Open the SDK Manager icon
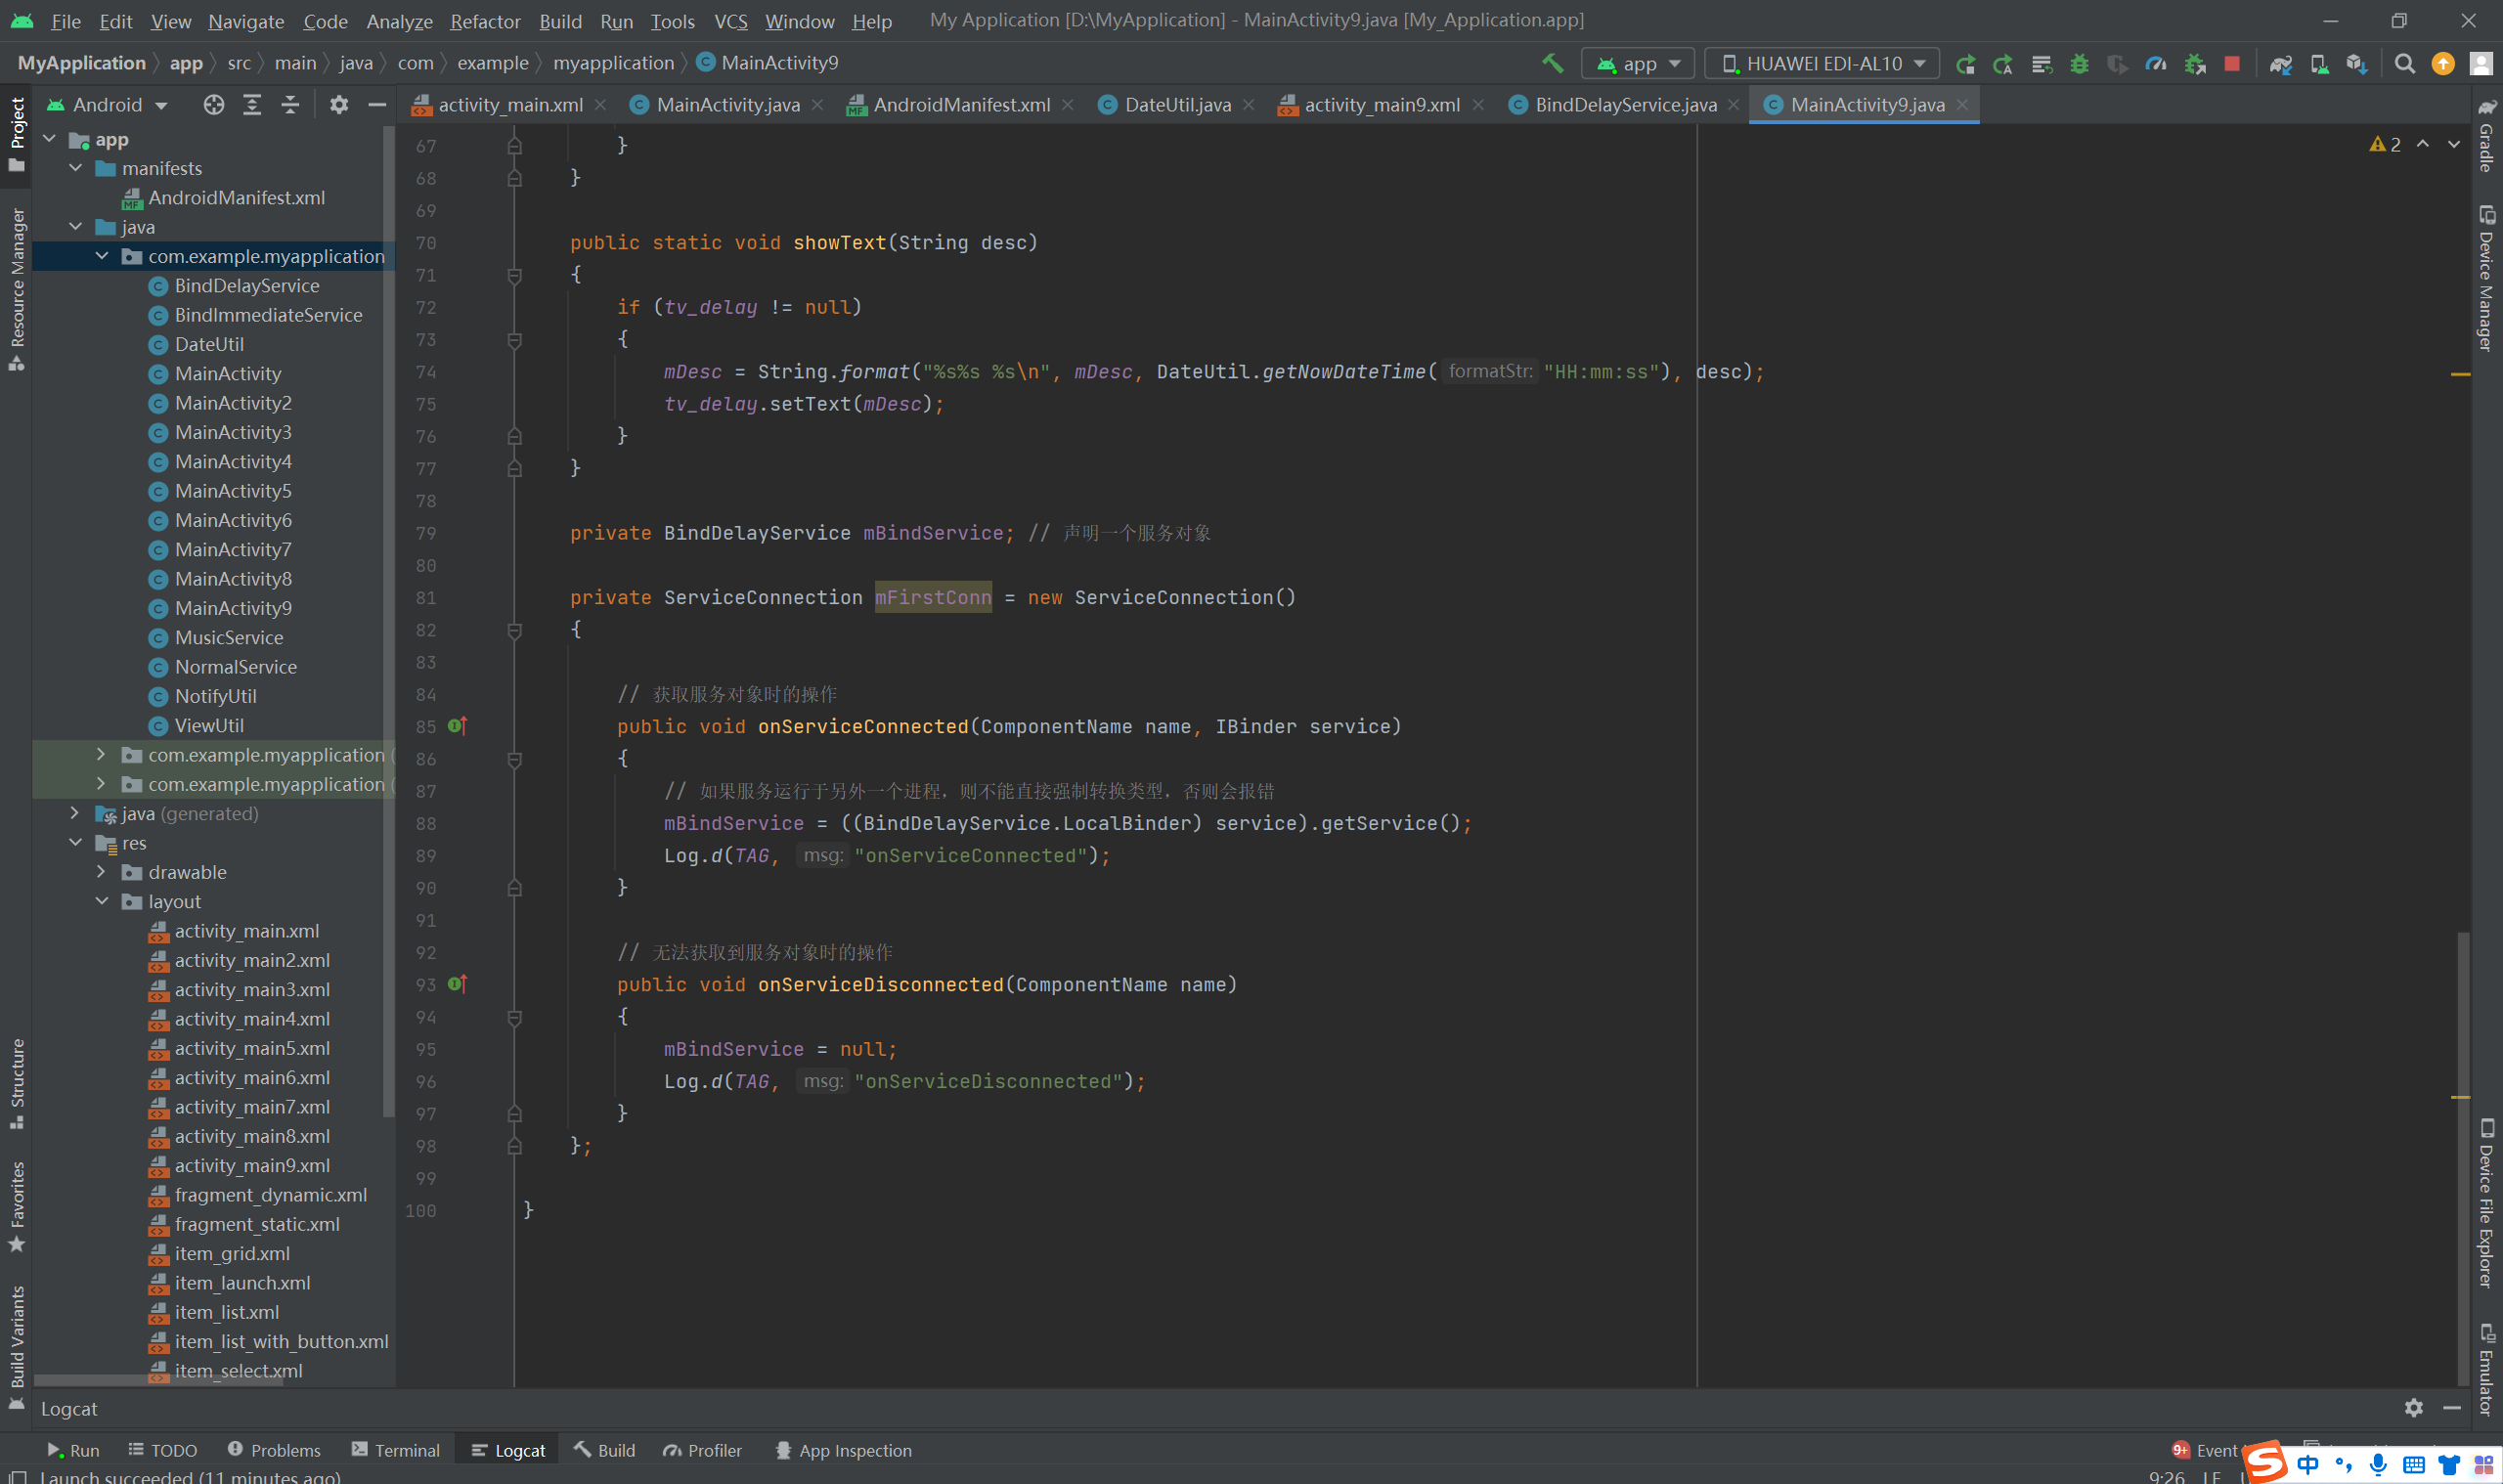The width and height of the screenshot is (2503, 1484). click(2357, 64)
